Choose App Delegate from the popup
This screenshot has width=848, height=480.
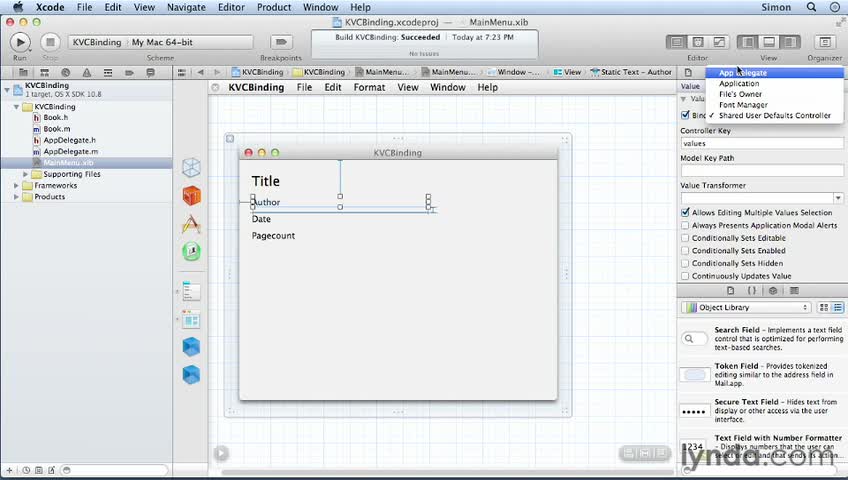pyautogui.click(x=774, y=72)
